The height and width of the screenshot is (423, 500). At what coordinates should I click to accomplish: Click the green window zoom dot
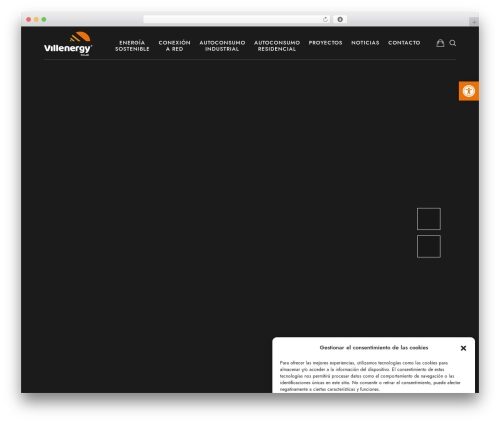tap(44, 20)
